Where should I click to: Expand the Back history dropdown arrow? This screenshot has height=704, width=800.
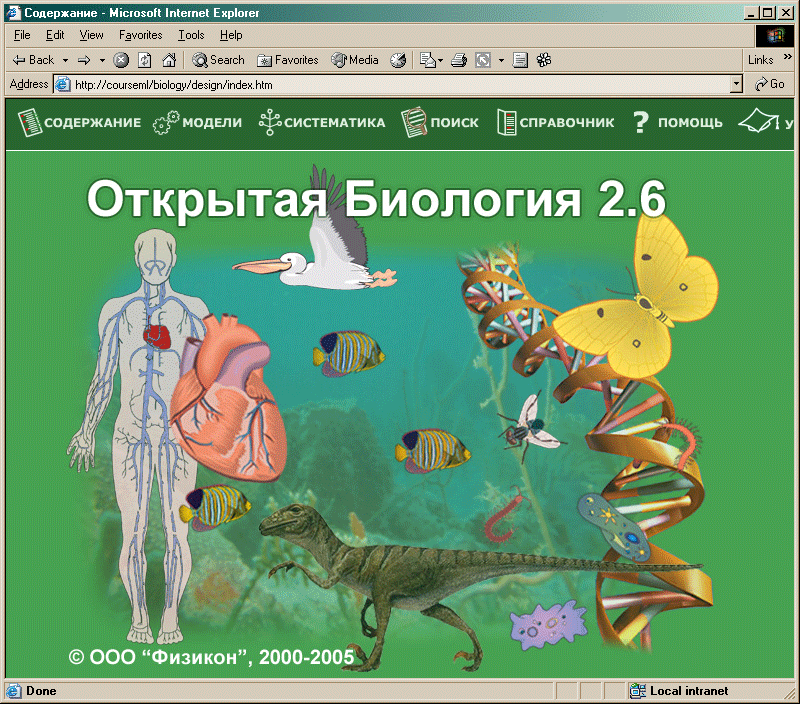coord(65,60)
